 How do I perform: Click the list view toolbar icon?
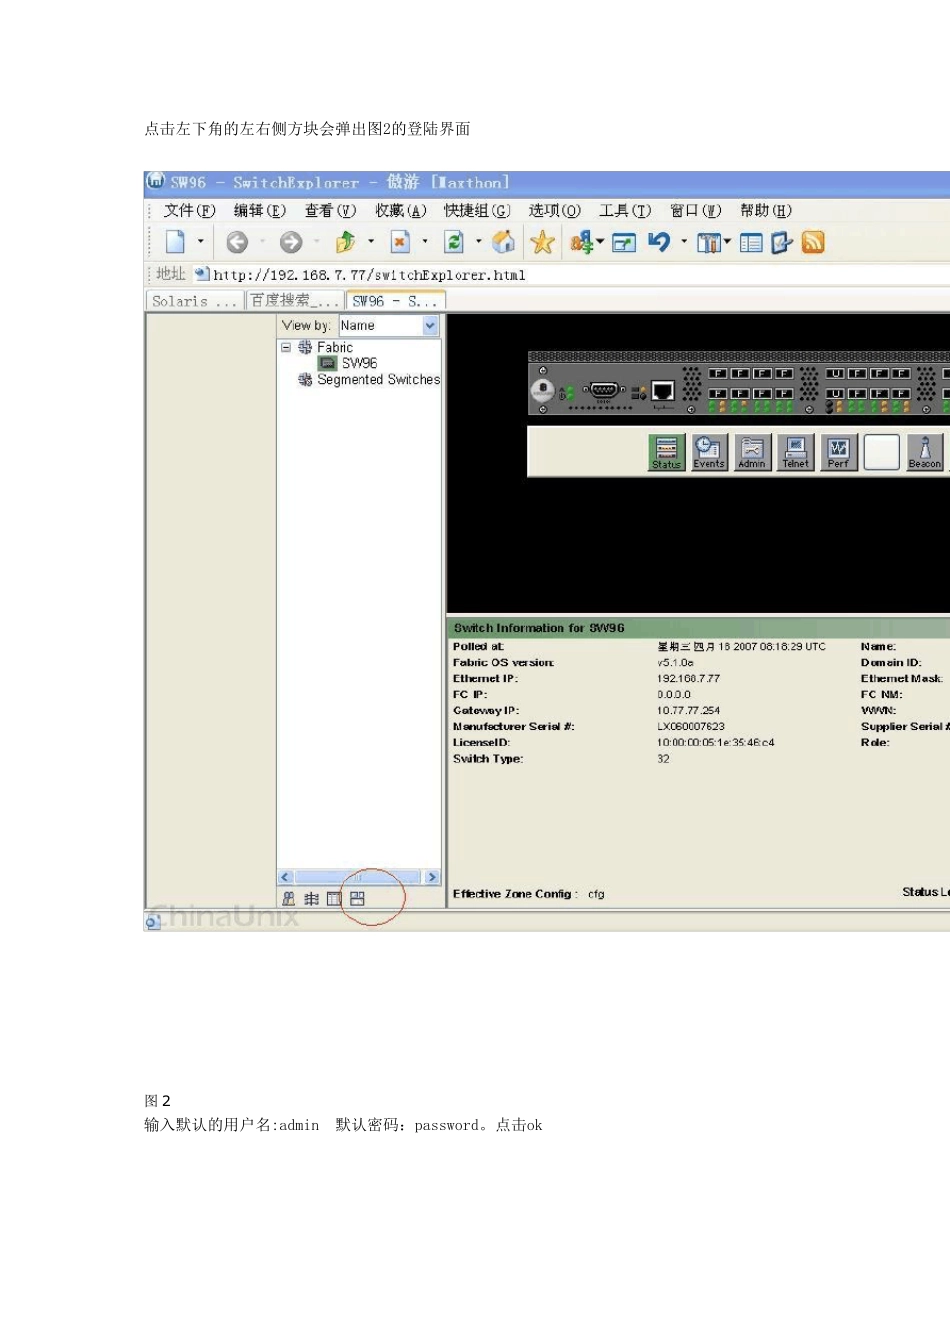coord(751,242)
